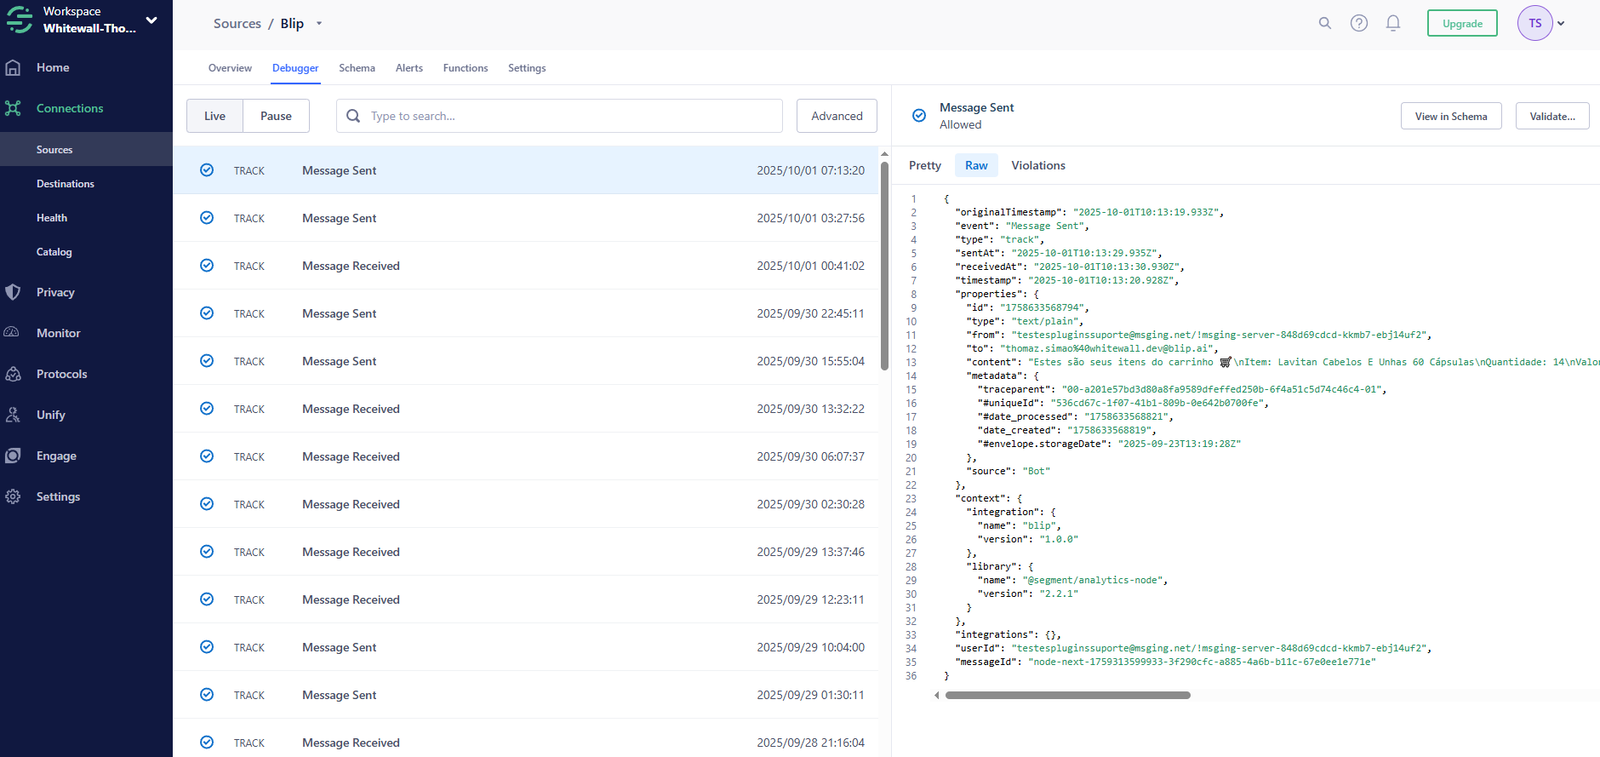The height and width of the screenshot is (757, 1600).
Task: Open the Validate dropdown button
Action: 1552,116
